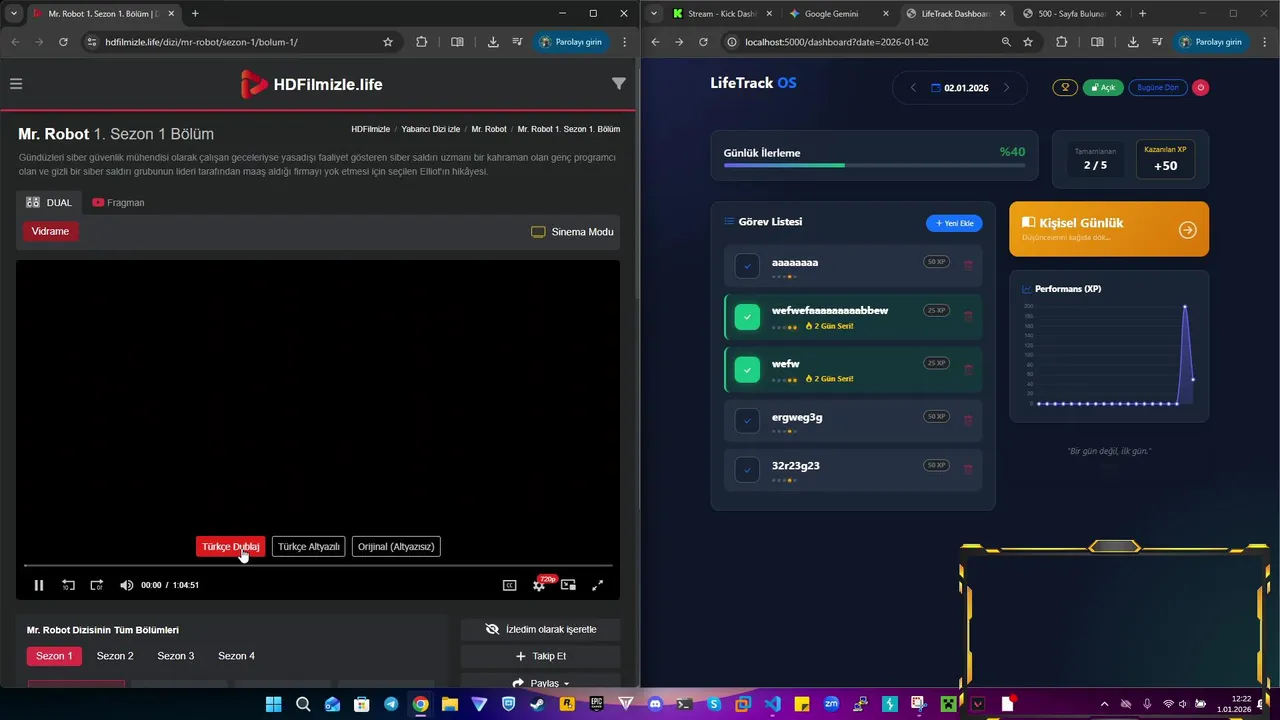The height and width of the screenshot is (720, 1280).
Task: Click the red power button in LifeTrack
Action: pos(1201,87)
